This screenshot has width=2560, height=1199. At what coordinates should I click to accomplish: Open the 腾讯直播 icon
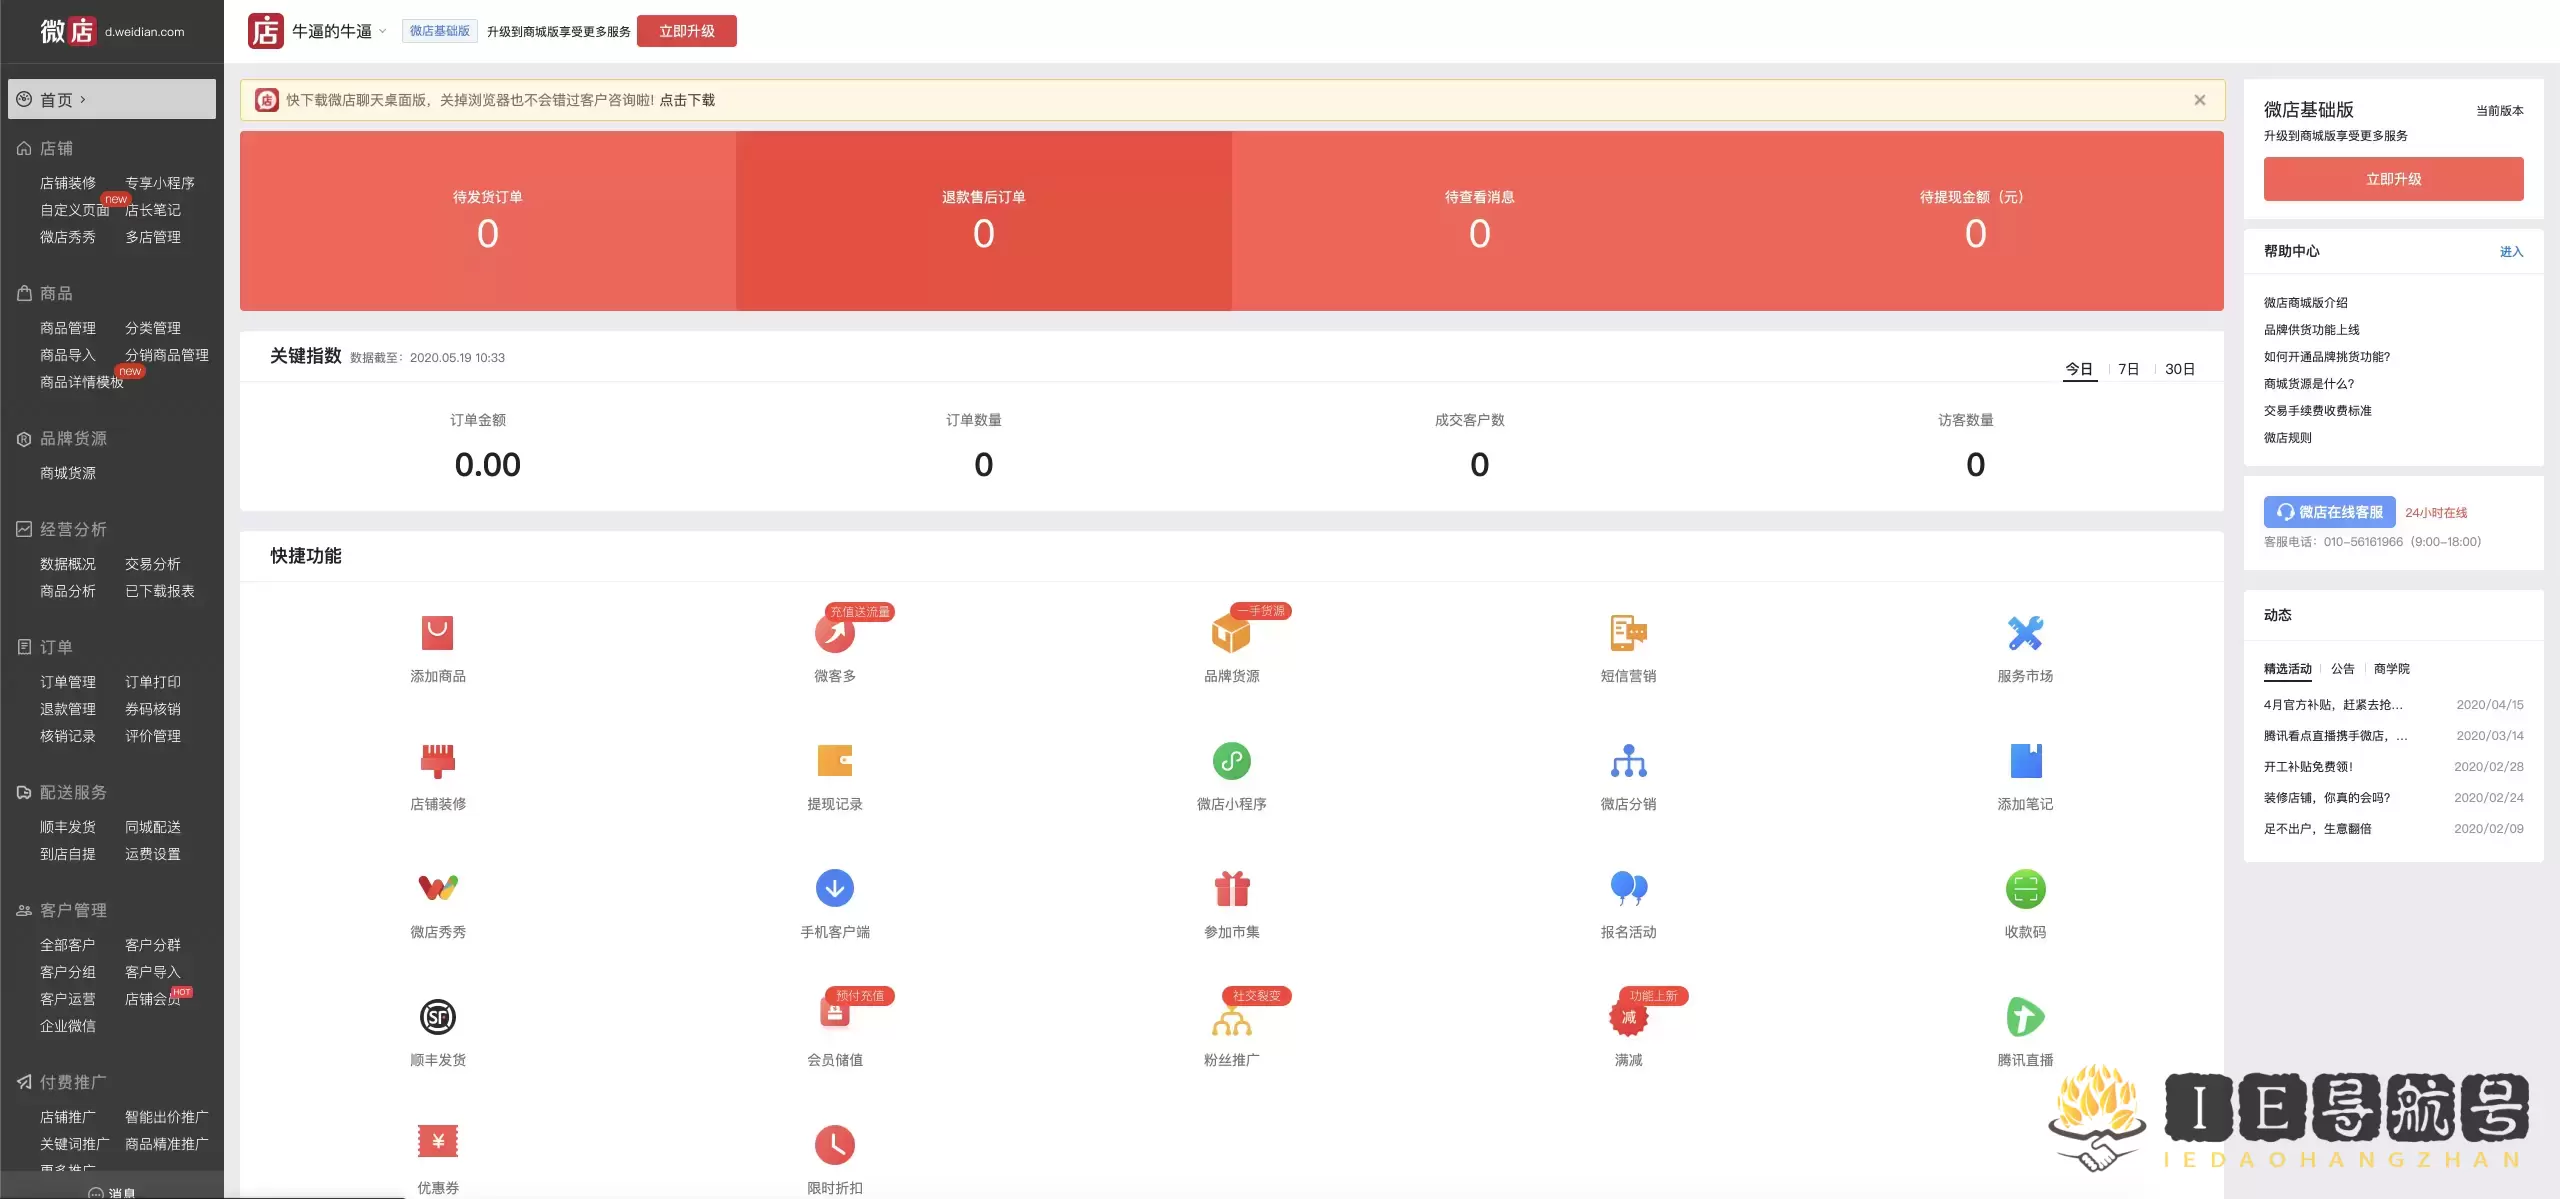2025,1017
